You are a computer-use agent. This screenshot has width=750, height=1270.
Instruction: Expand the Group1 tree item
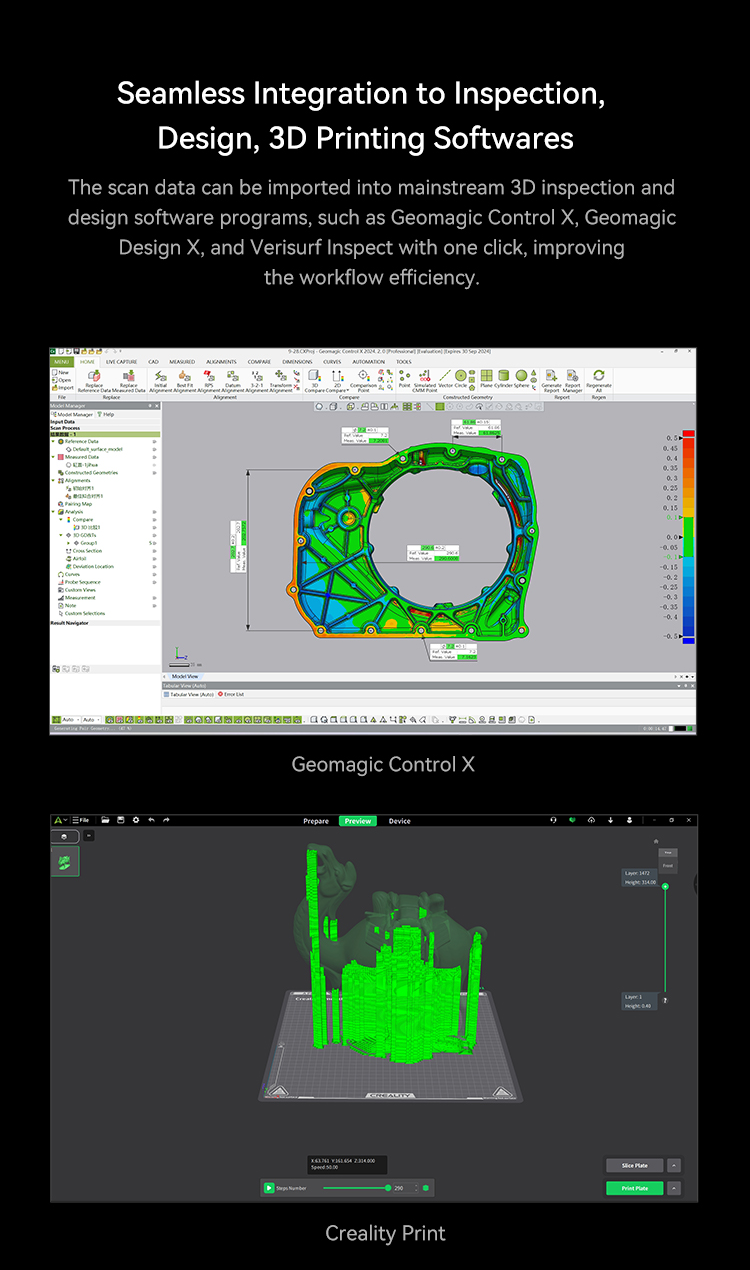69,543
